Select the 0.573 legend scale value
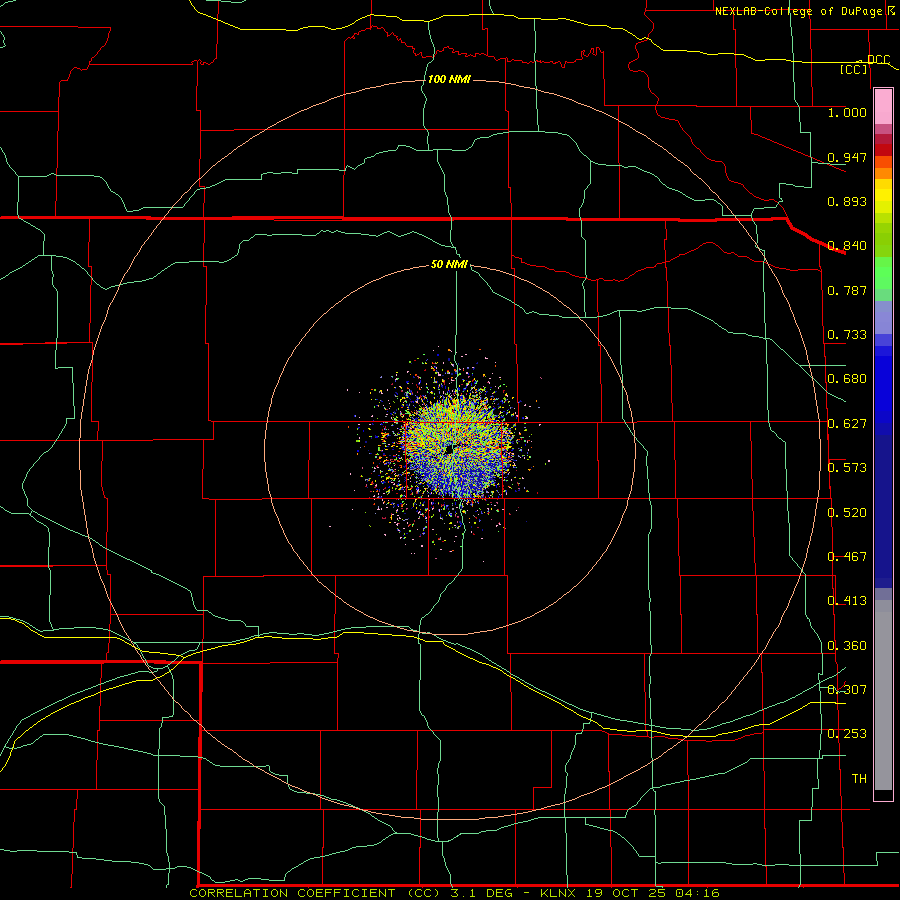This screenshot has height=900, width=900. click(847, 468)
